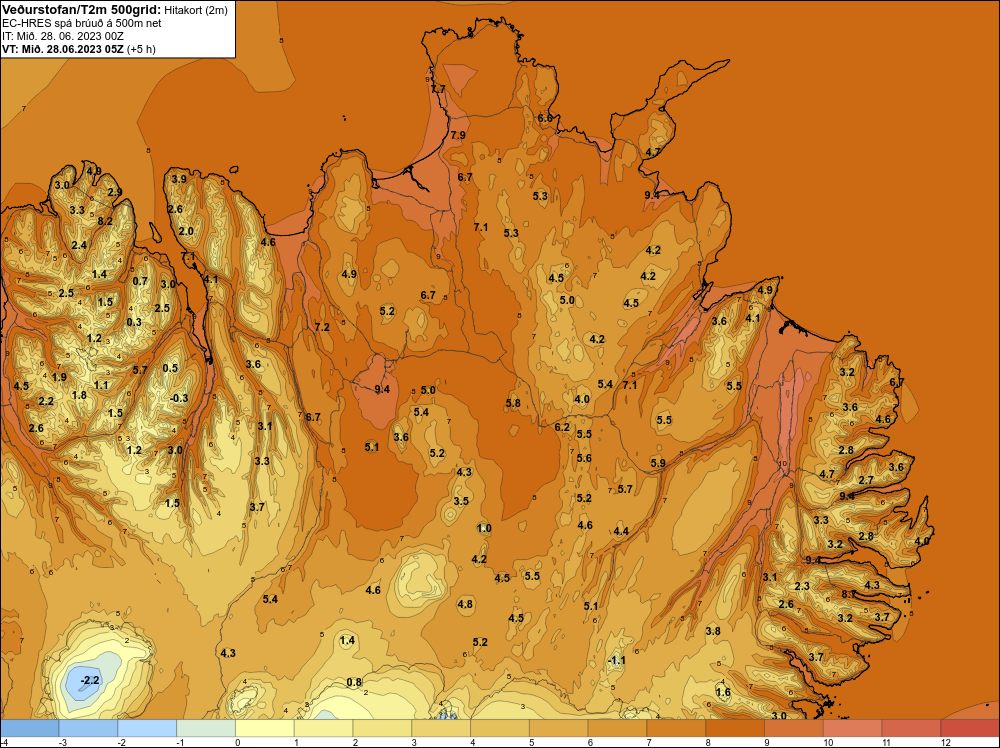Image resolution: width=1000 pixels, height=748 pixels.
Task: Click the 2.7 temperature value
Action: pos(866,480)
